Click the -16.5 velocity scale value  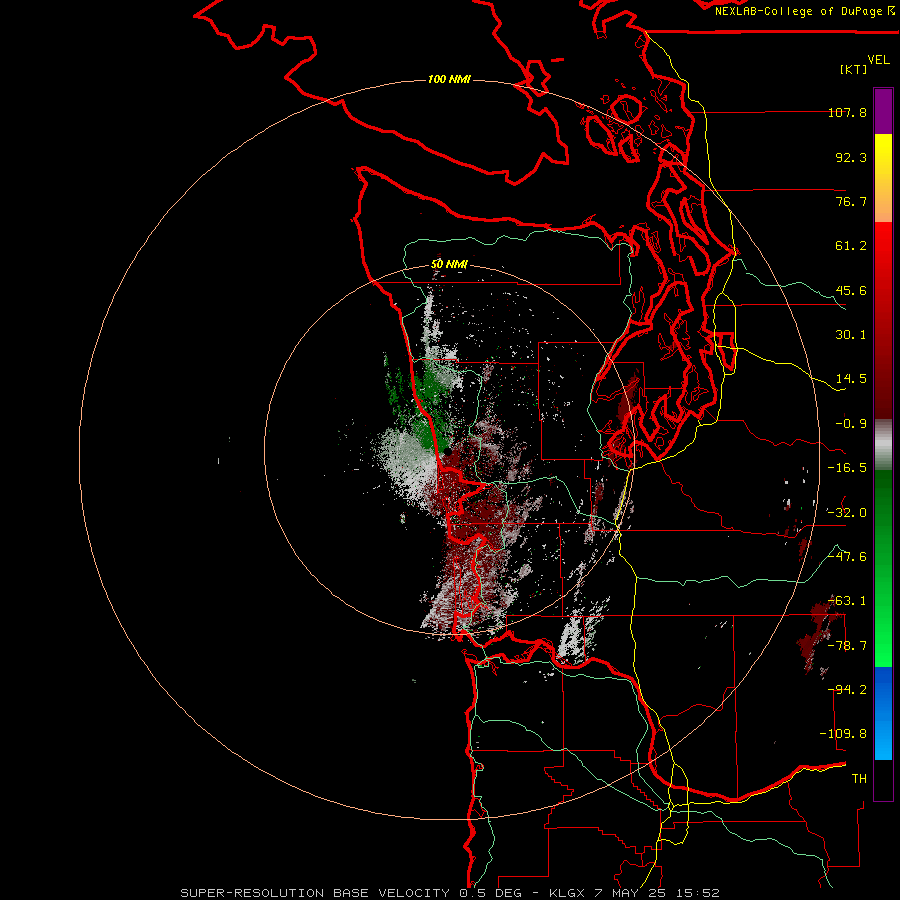tap(847, 468)
